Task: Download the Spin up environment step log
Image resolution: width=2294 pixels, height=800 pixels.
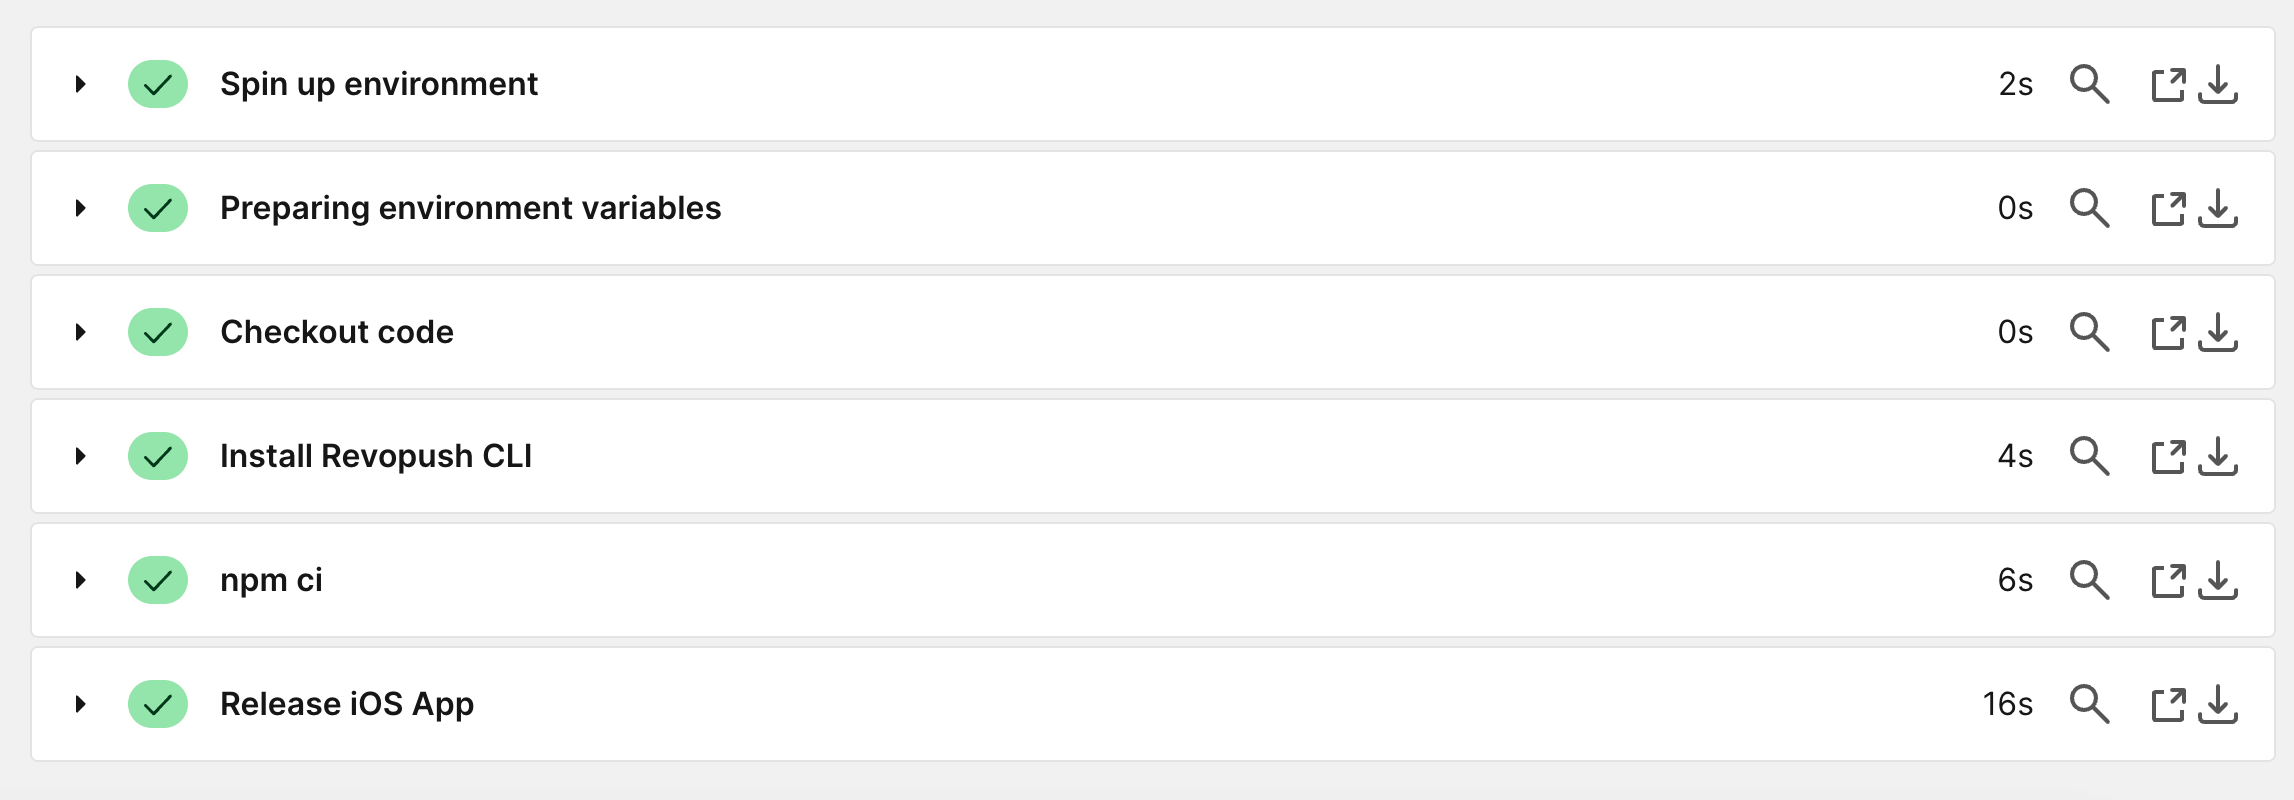Action: point(2218,85)
